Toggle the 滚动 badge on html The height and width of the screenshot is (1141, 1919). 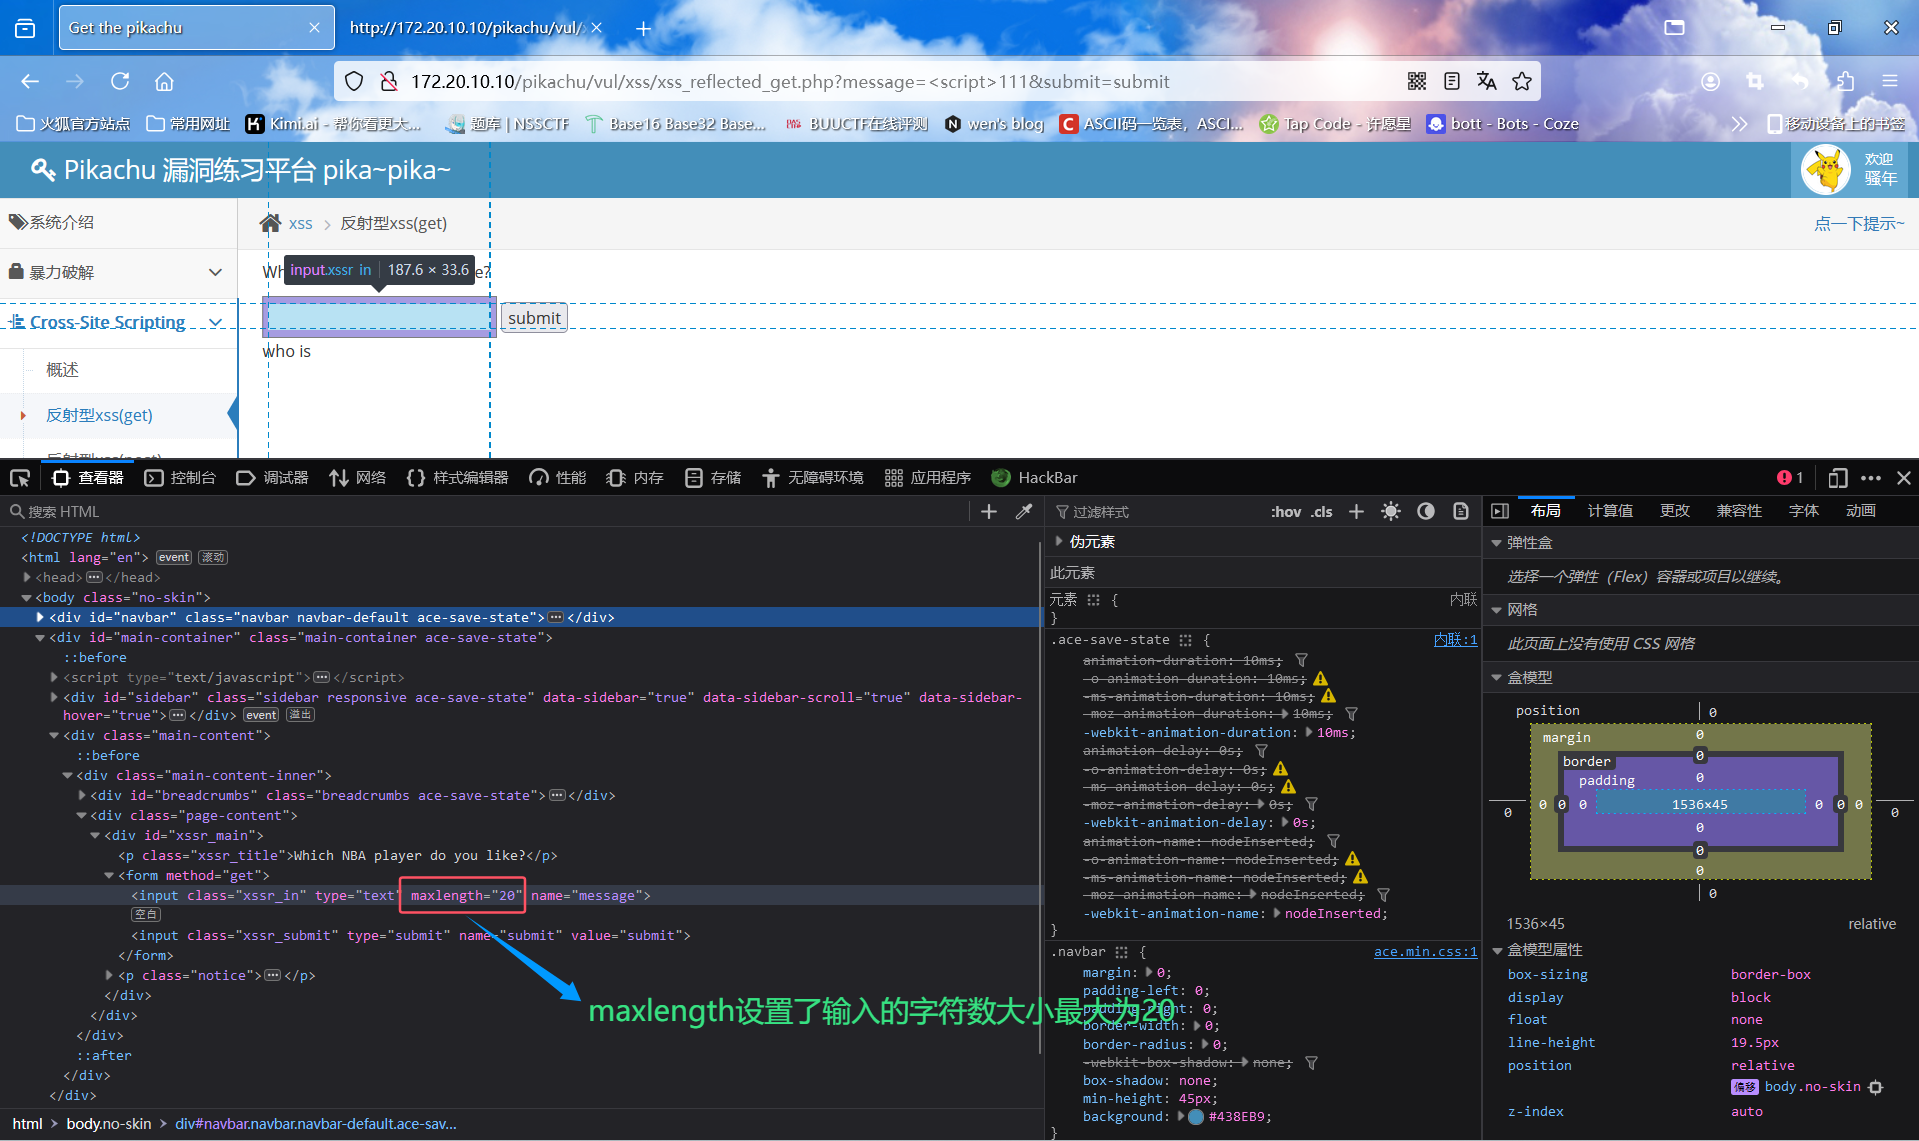click(x=213, y=557)
